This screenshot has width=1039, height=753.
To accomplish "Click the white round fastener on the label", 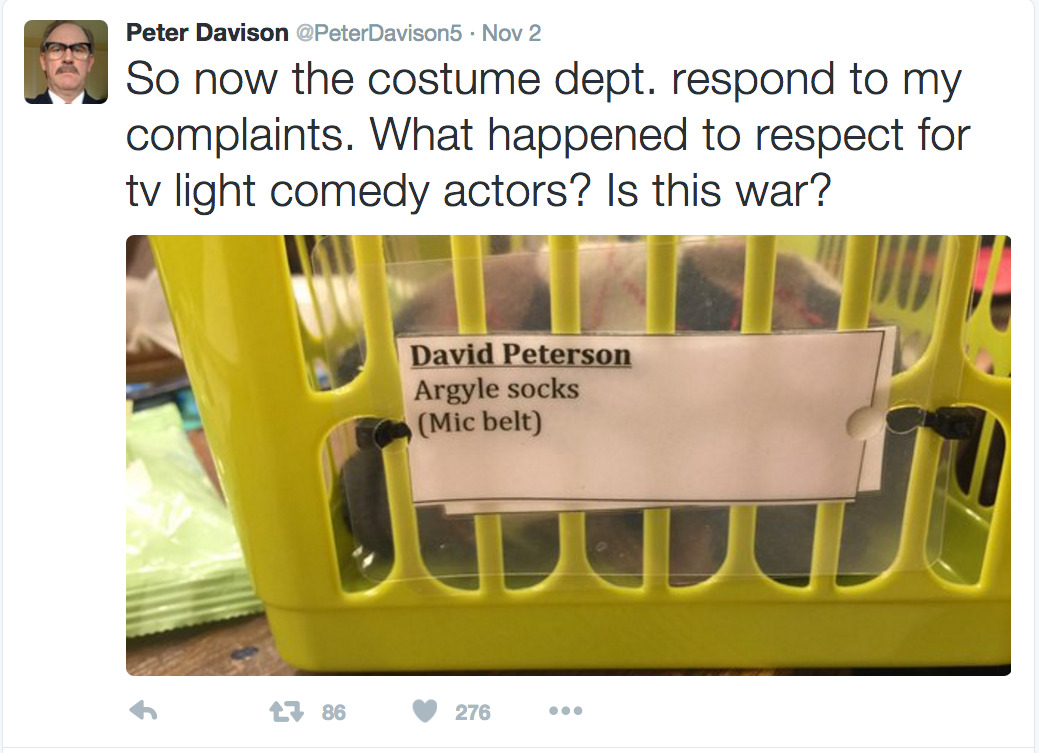I will coord(864,422).
